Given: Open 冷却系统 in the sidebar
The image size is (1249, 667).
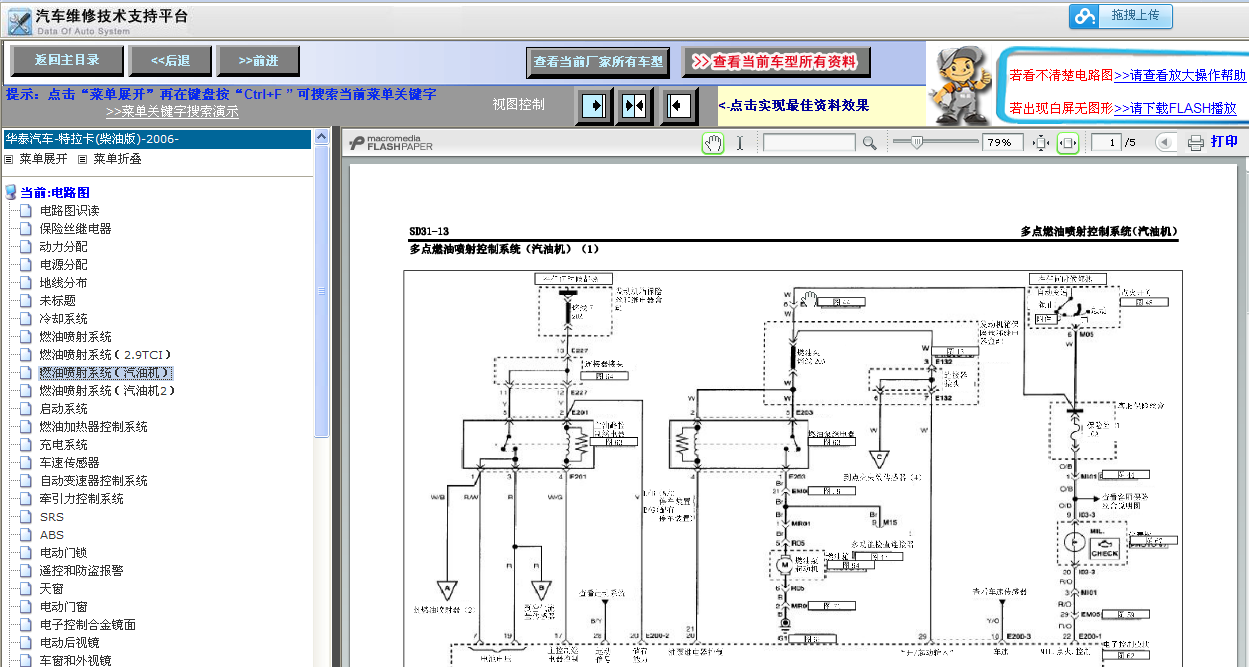Looking at the screenshot, I should [x=63, y=318].
